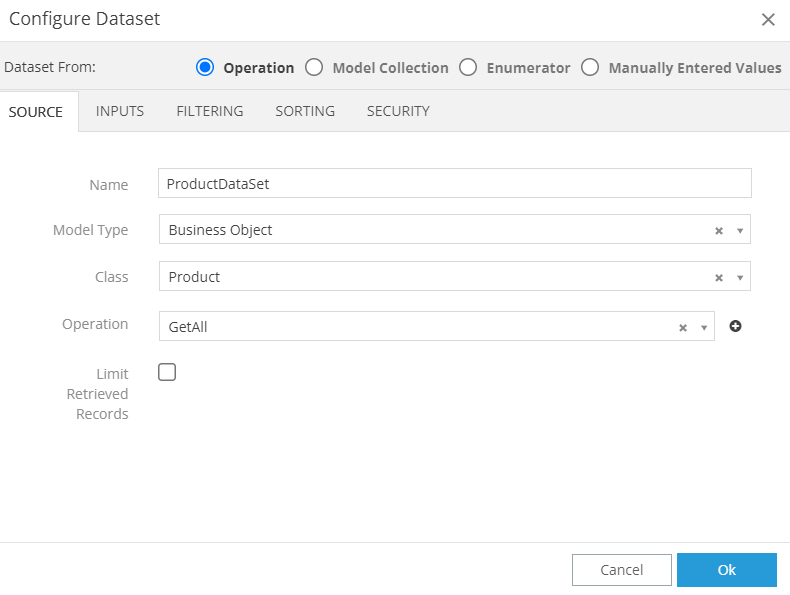The height and width of the screenshot is (595, 790).
Task: Open the FILTERING tab
Action: pyautogui.click(x=209, y=111)
